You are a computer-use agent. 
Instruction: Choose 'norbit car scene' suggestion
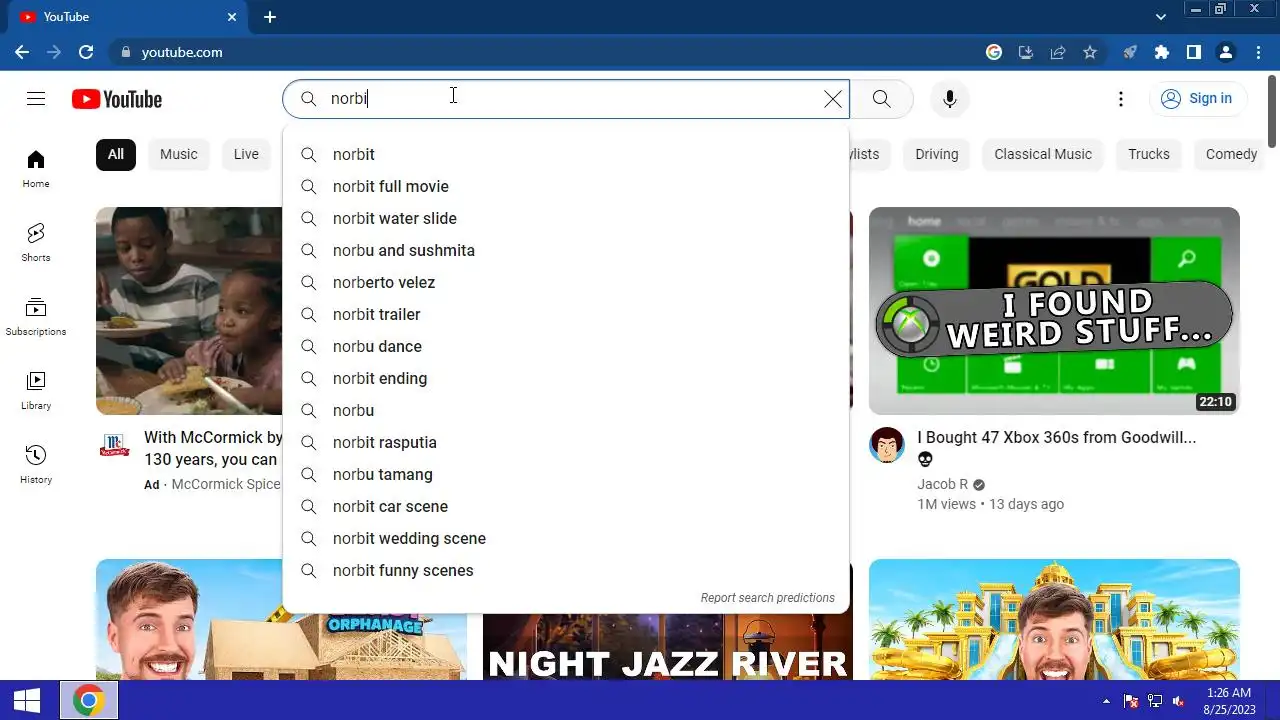tap(566, 506)
